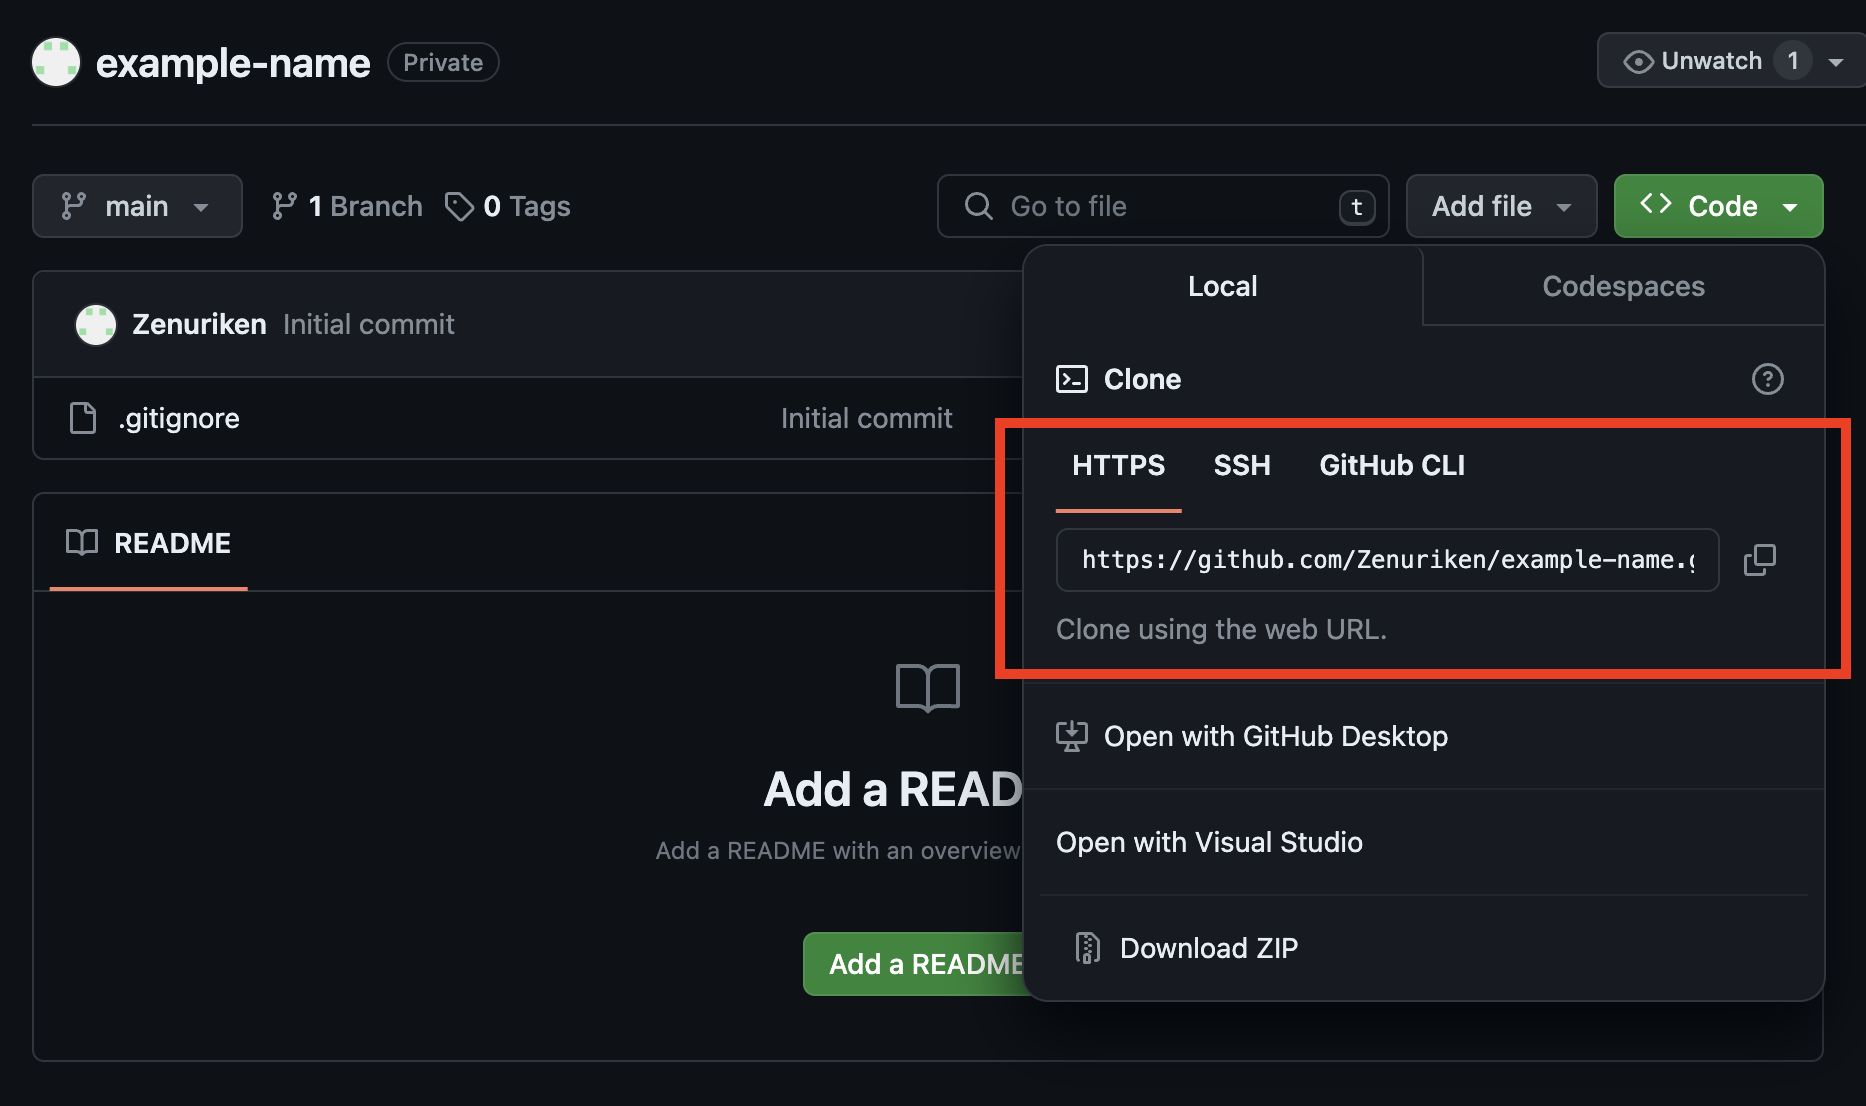Click the Private visibility label

tap(443, 62)
